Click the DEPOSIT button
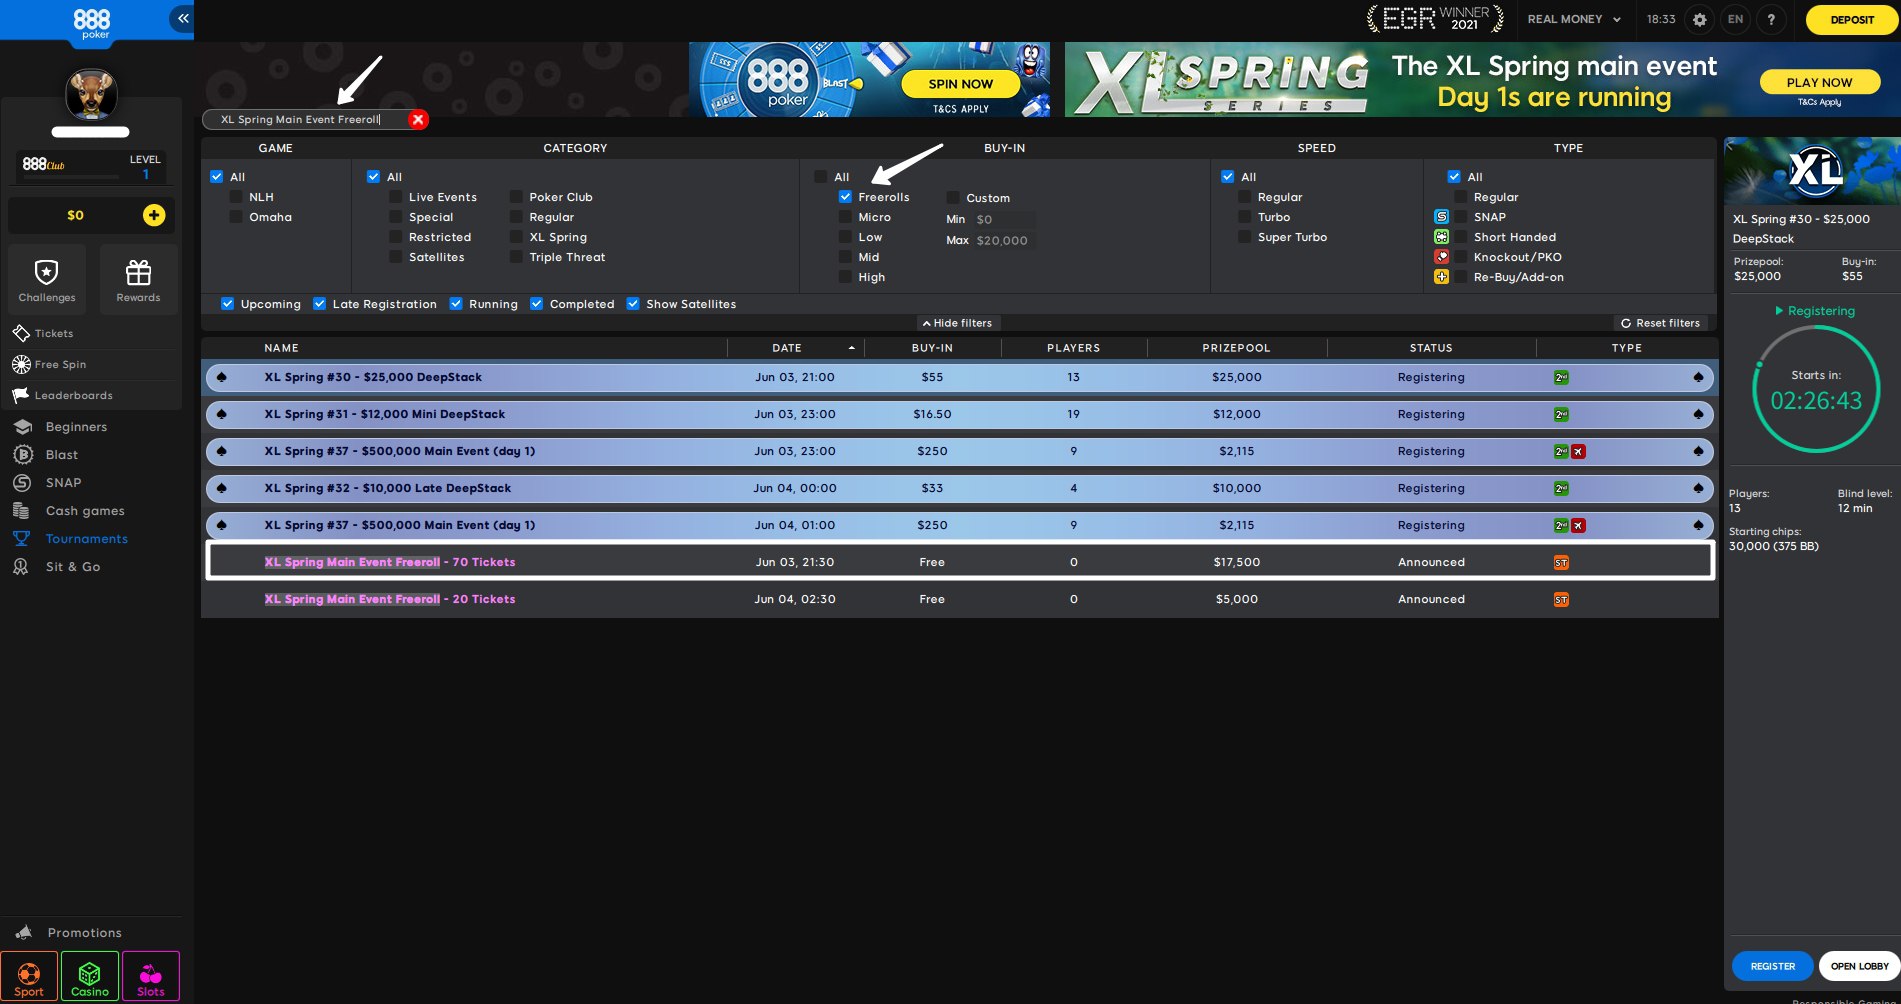The height and width of the screenshot is (1004, 1901). pos(1852,19)
